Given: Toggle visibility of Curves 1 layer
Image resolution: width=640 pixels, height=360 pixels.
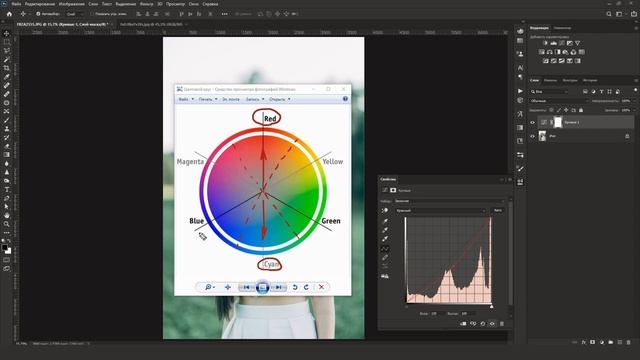Looking at the screenshot, I should [532, 122].
